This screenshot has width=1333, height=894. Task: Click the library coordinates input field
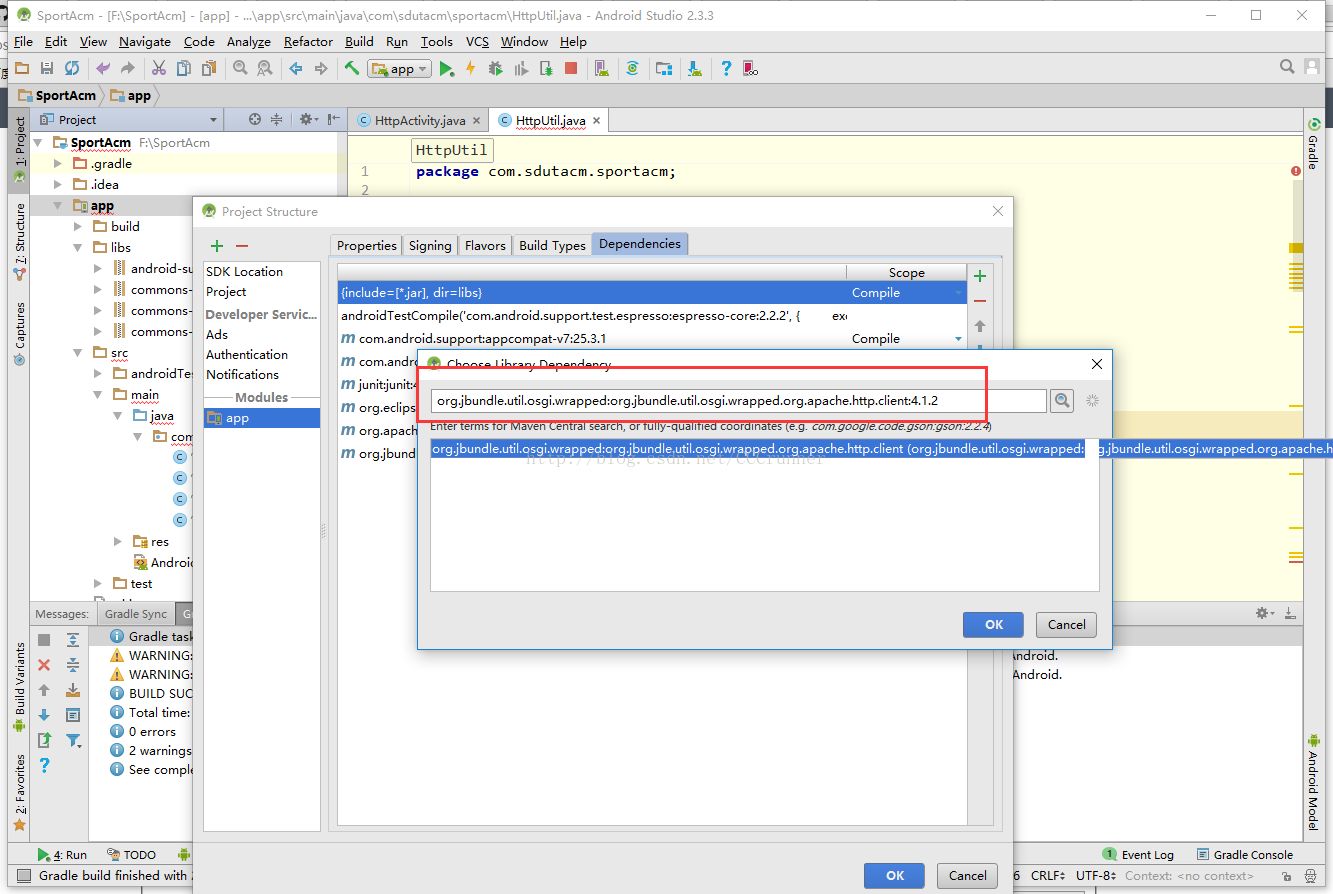coord(739,400)
